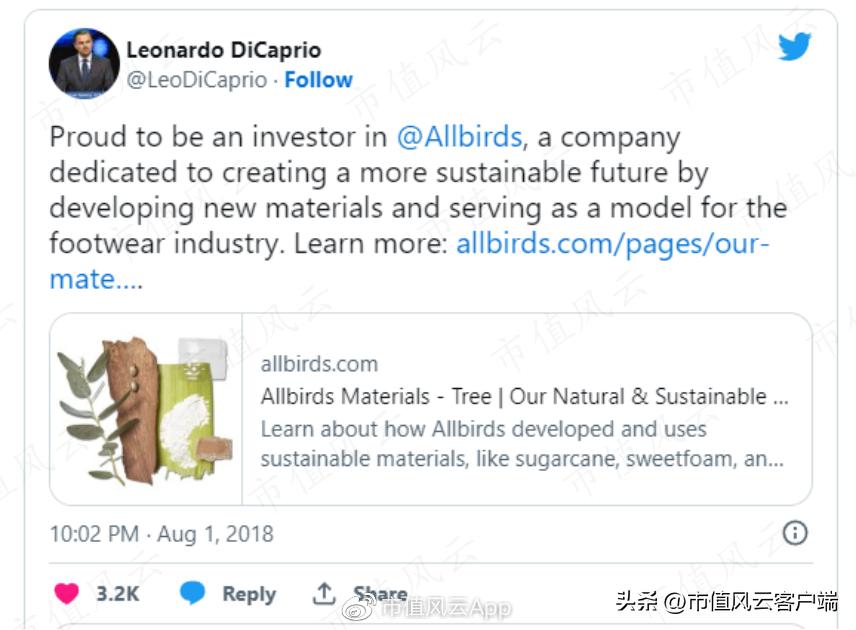This screenshot has width=856, height=630.
Task: Follow Leonardo DiCaprio
Action: tap(318, 79)
